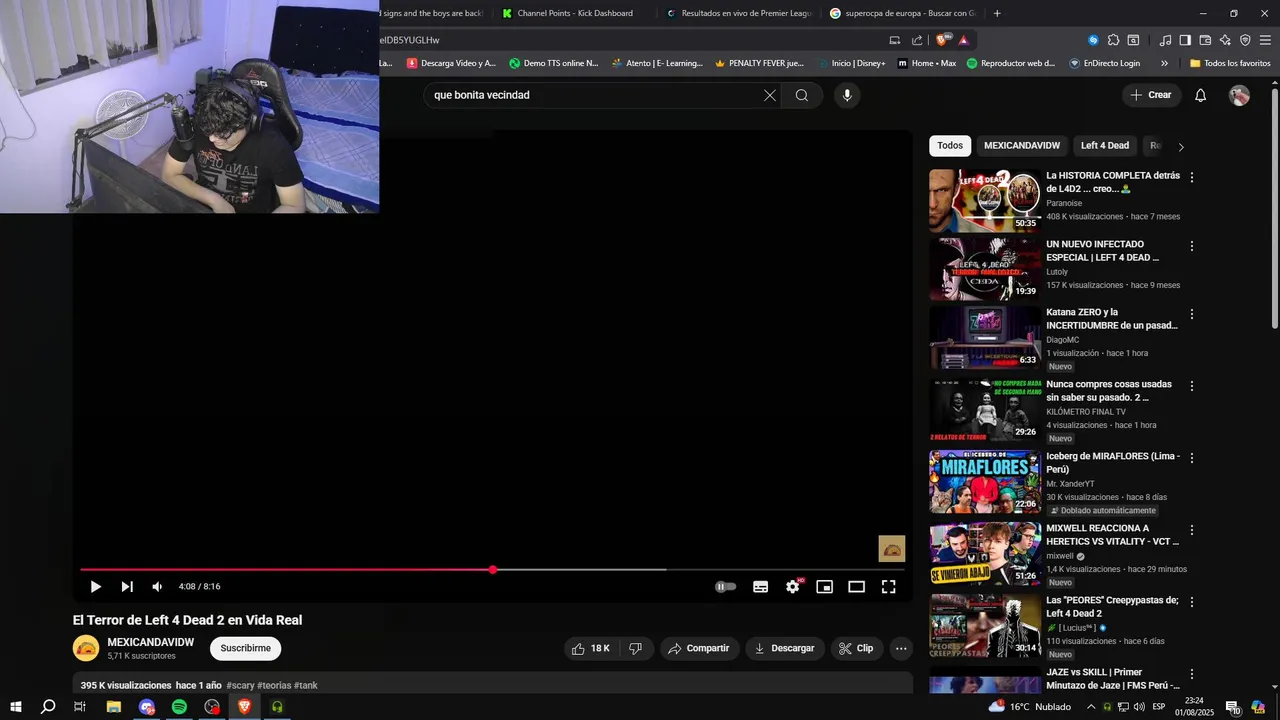Viewport: 1280px width, 720px height.
Task: Toggle subtitles on the video player
Action: tap(761, 587)
